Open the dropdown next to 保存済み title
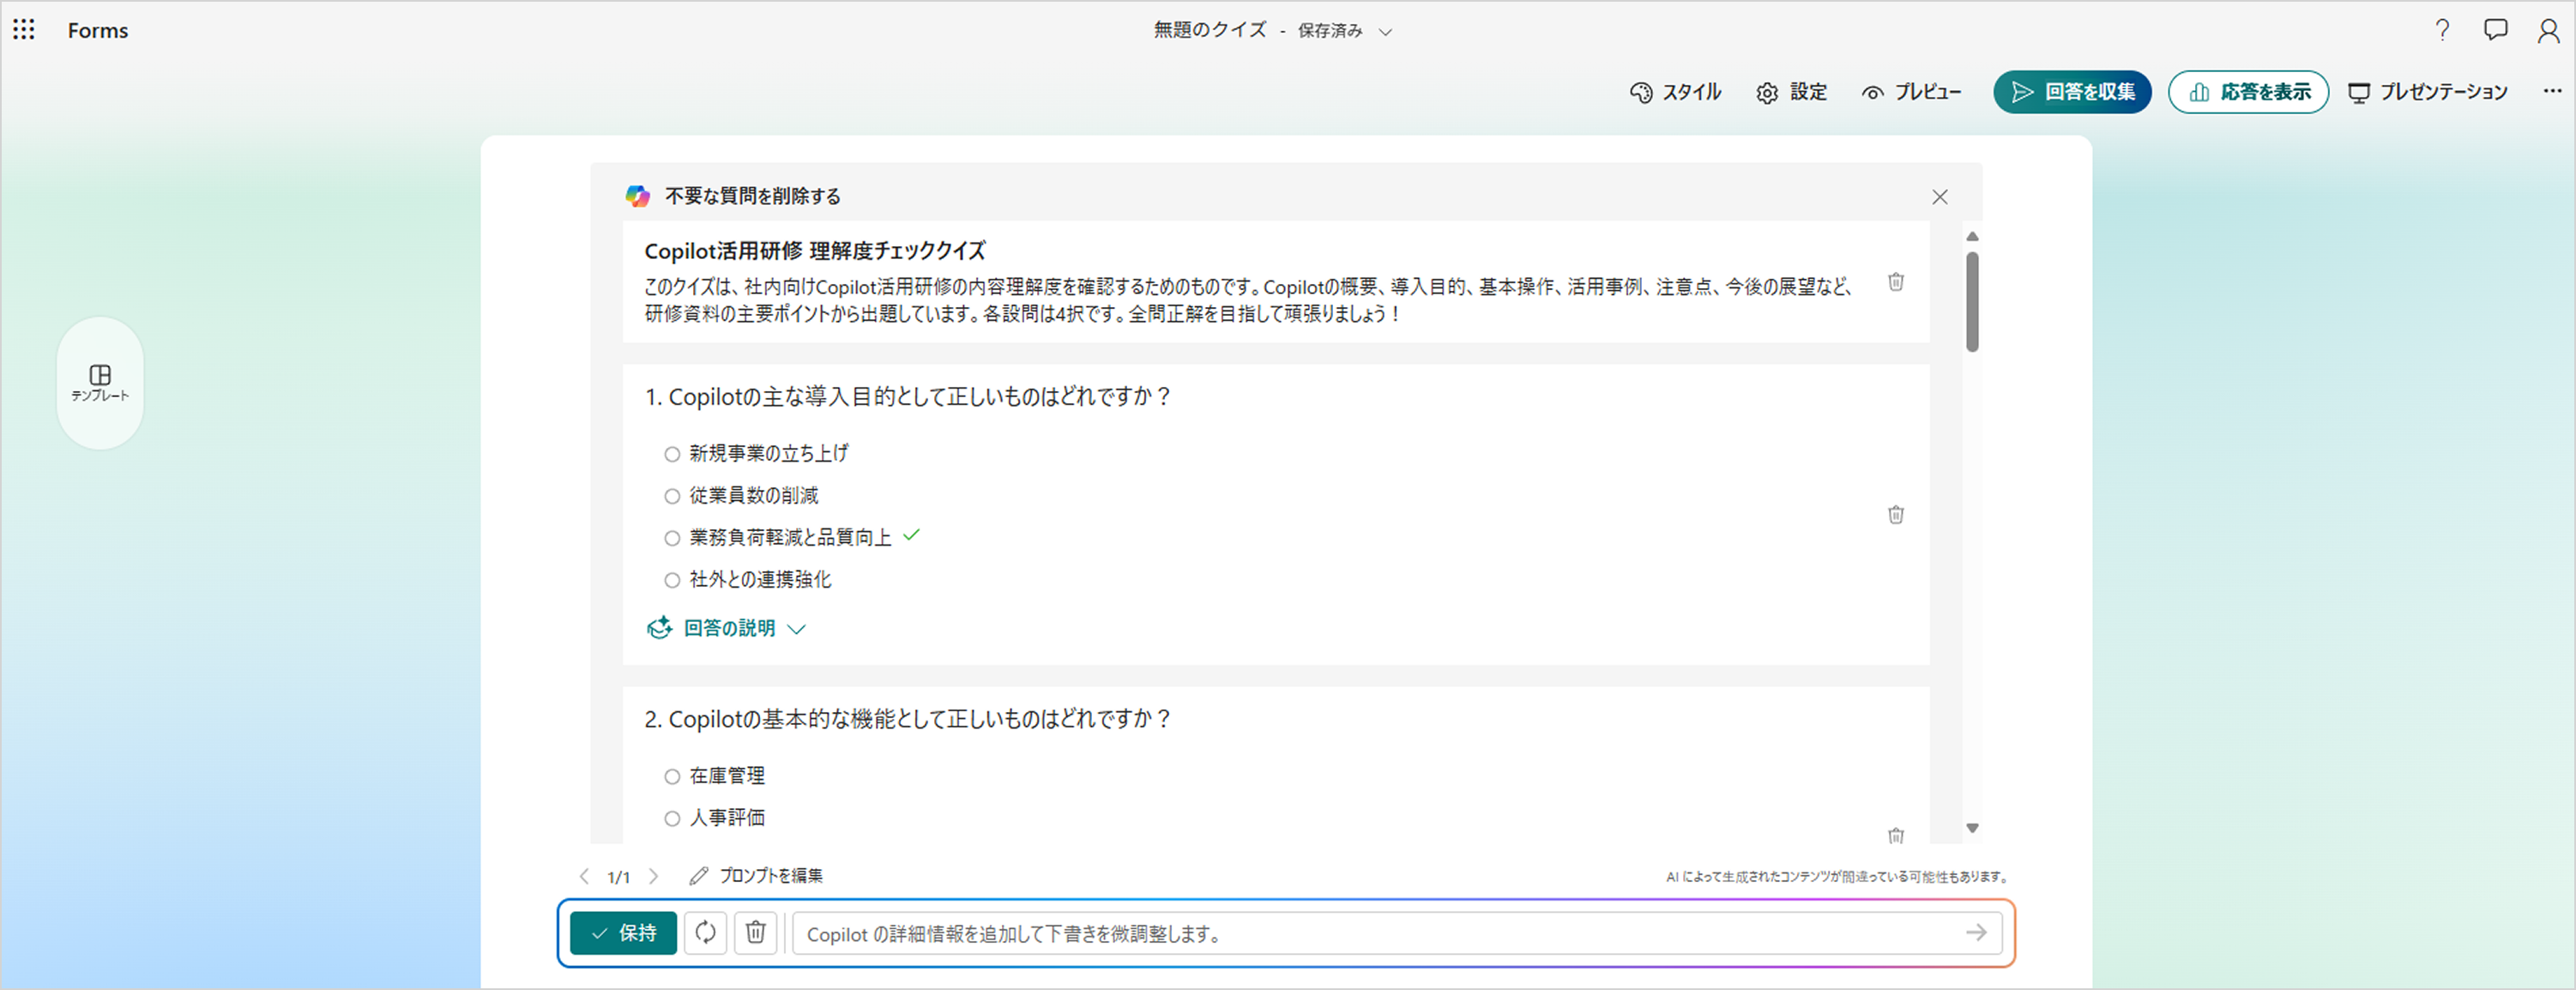This screenshot has height=990, width=2576. pos(1385,32)
